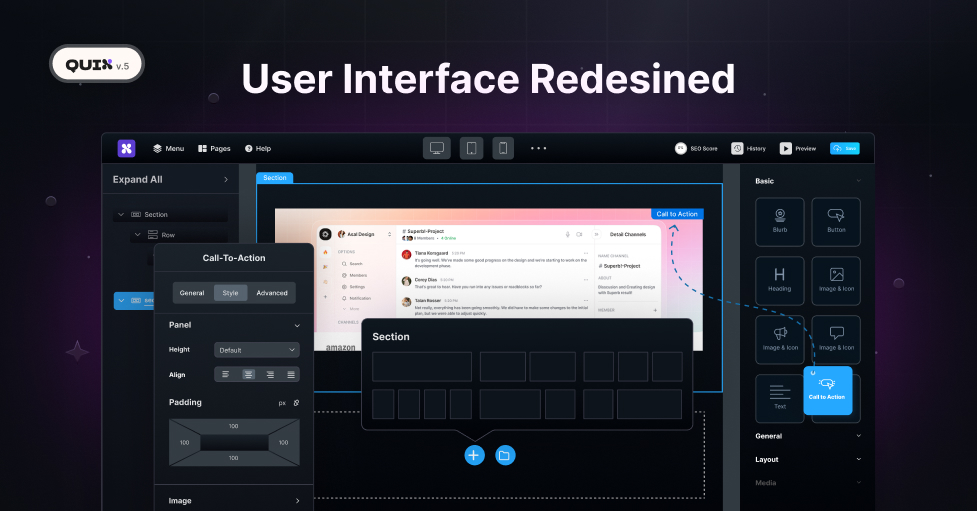Click the Preview button
Viewport: 977px width, 511px height.
798,148
